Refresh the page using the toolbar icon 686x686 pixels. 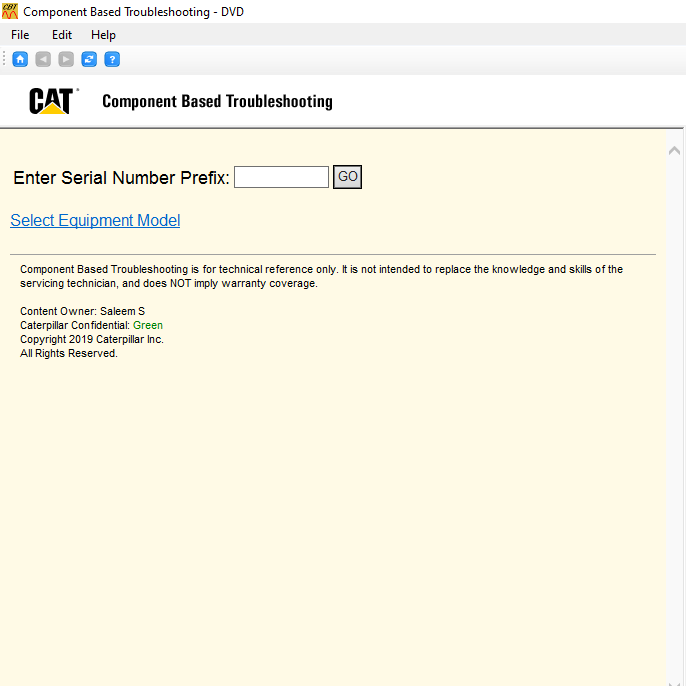89,59
